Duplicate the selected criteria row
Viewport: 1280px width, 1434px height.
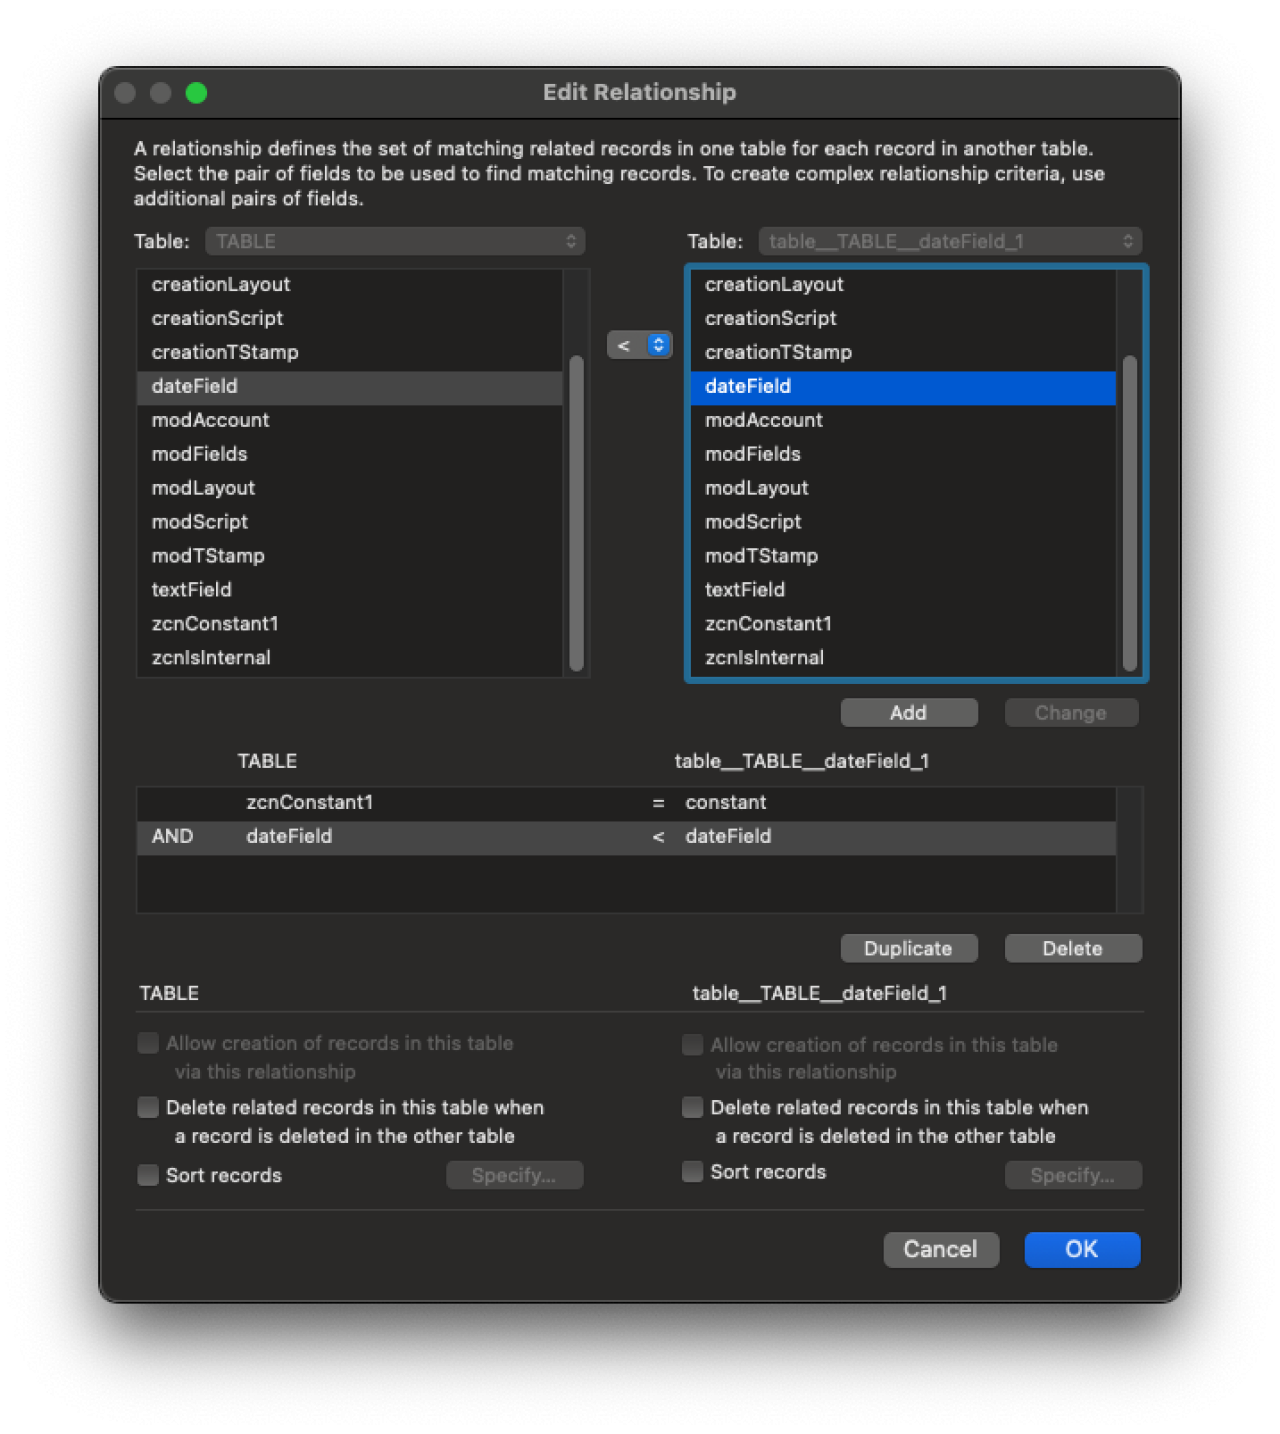(908, 948)
